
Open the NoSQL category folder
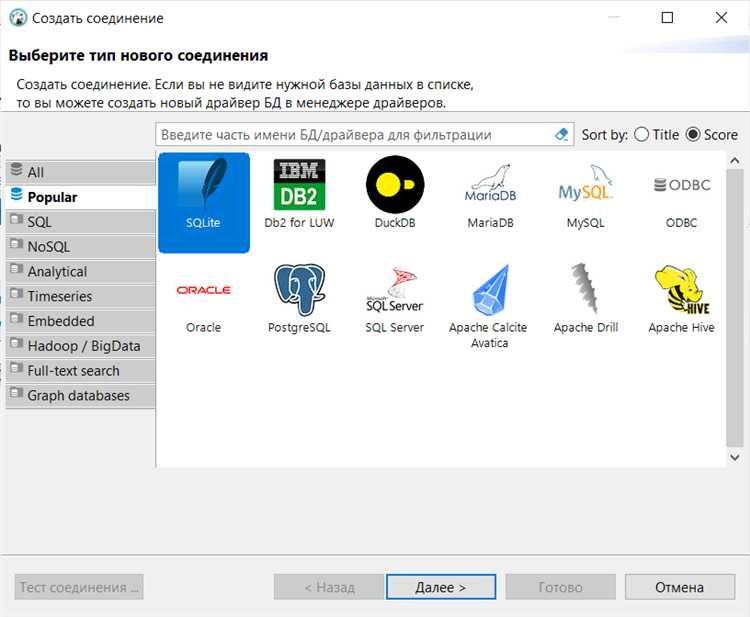pyautogui.click(x=80, y=247)
